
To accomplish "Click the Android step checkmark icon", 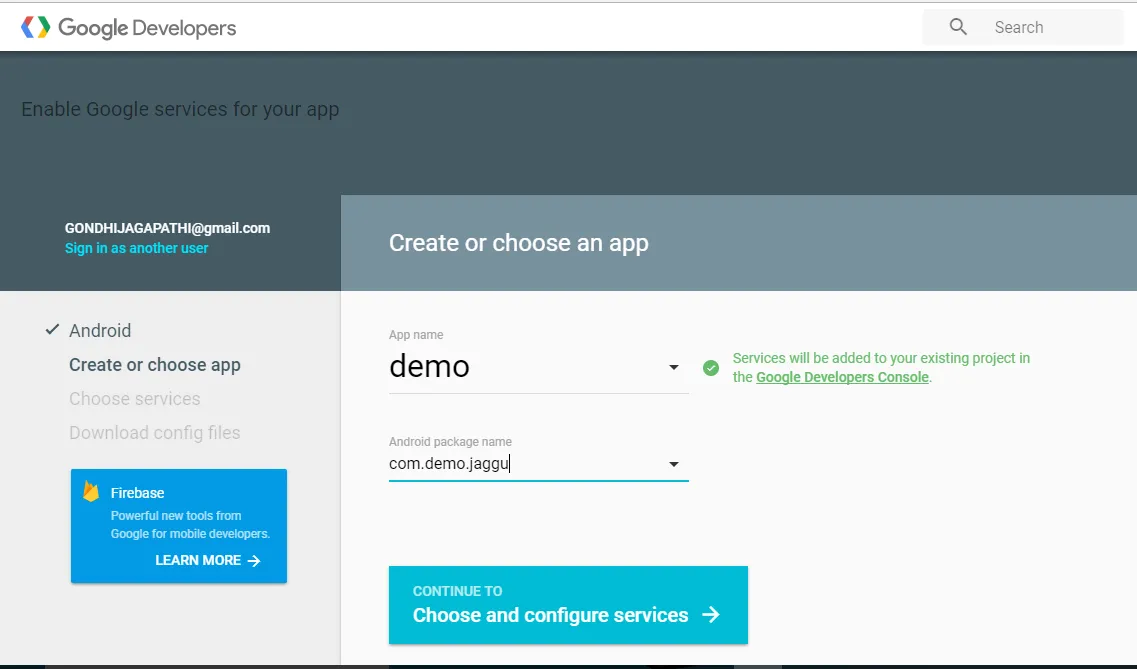I will point(52,330).
